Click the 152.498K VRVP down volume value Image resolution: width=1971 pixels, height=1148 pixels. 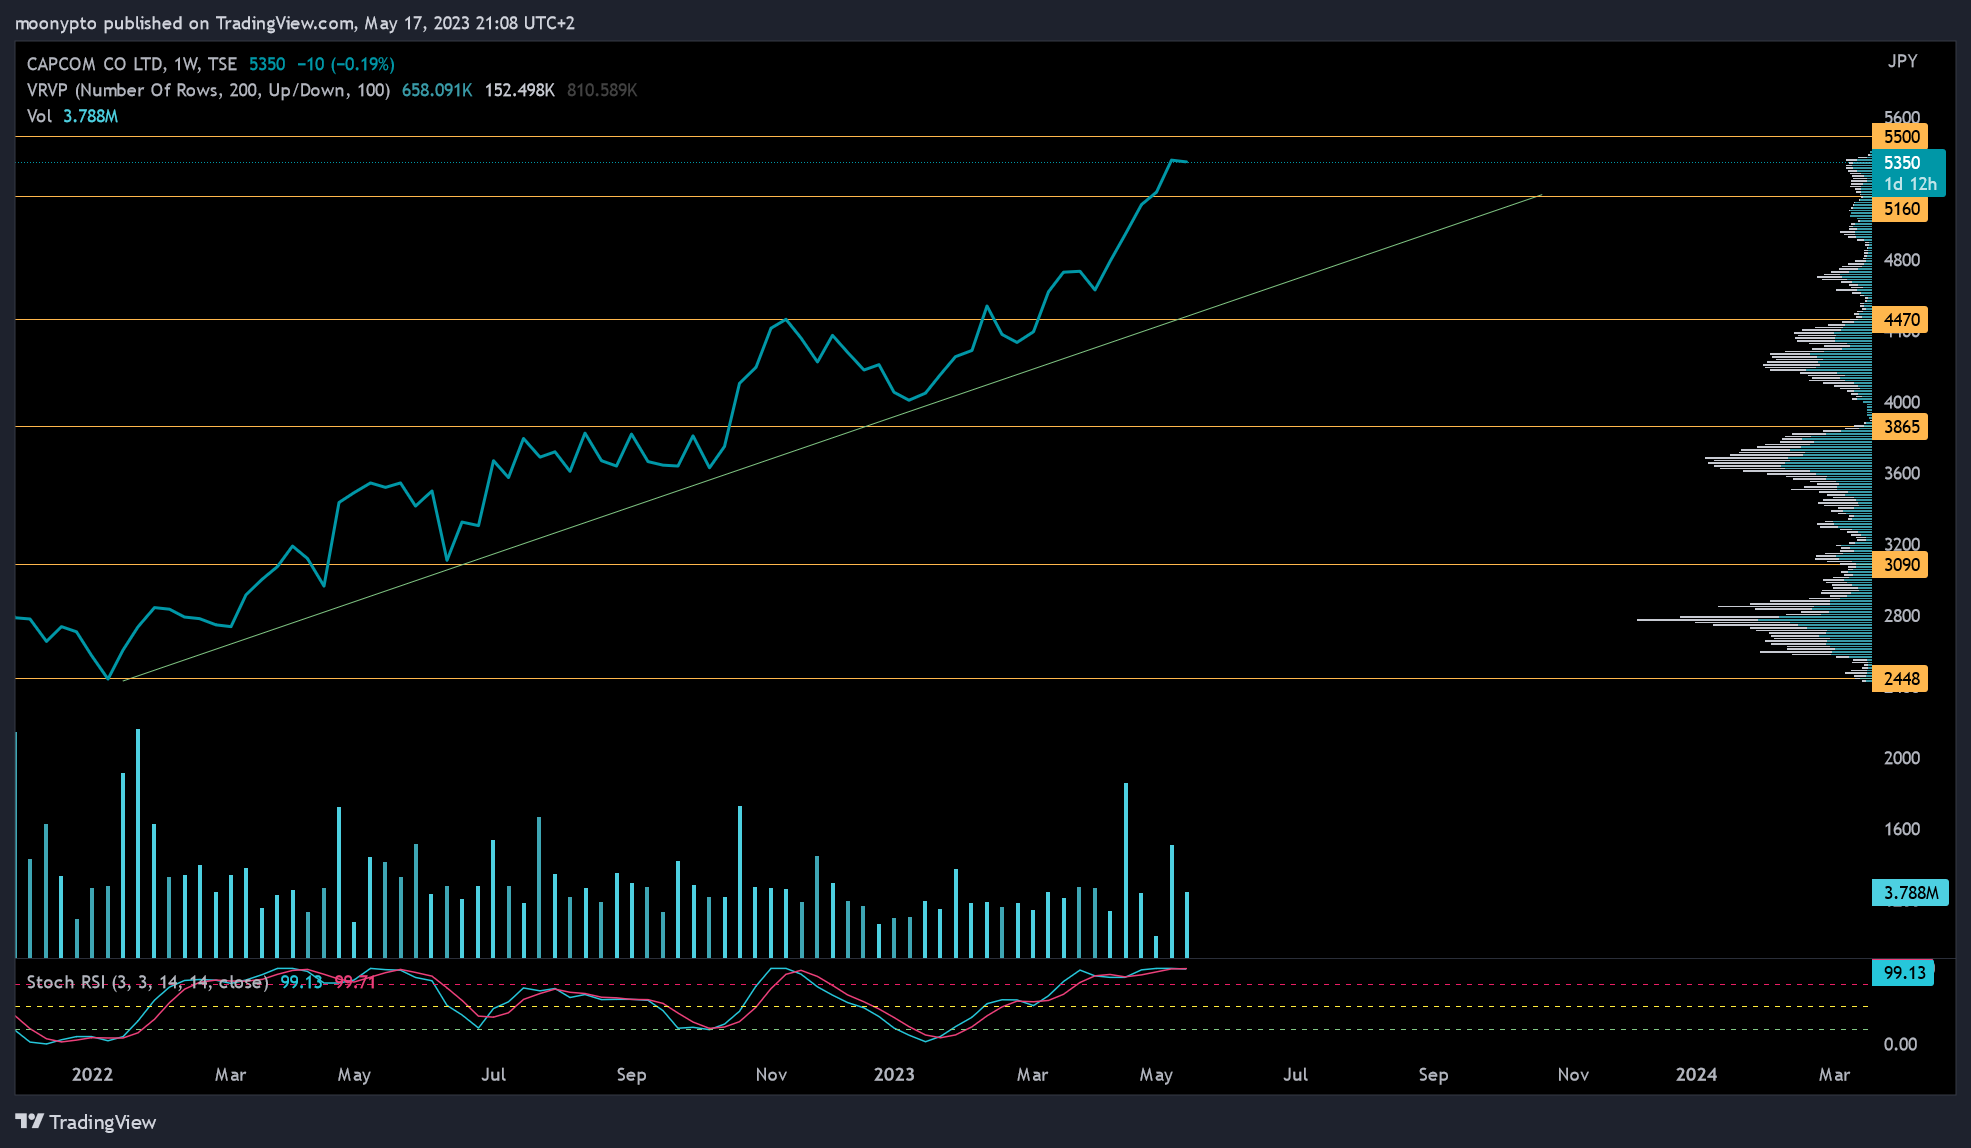click(x=520, y=90)
